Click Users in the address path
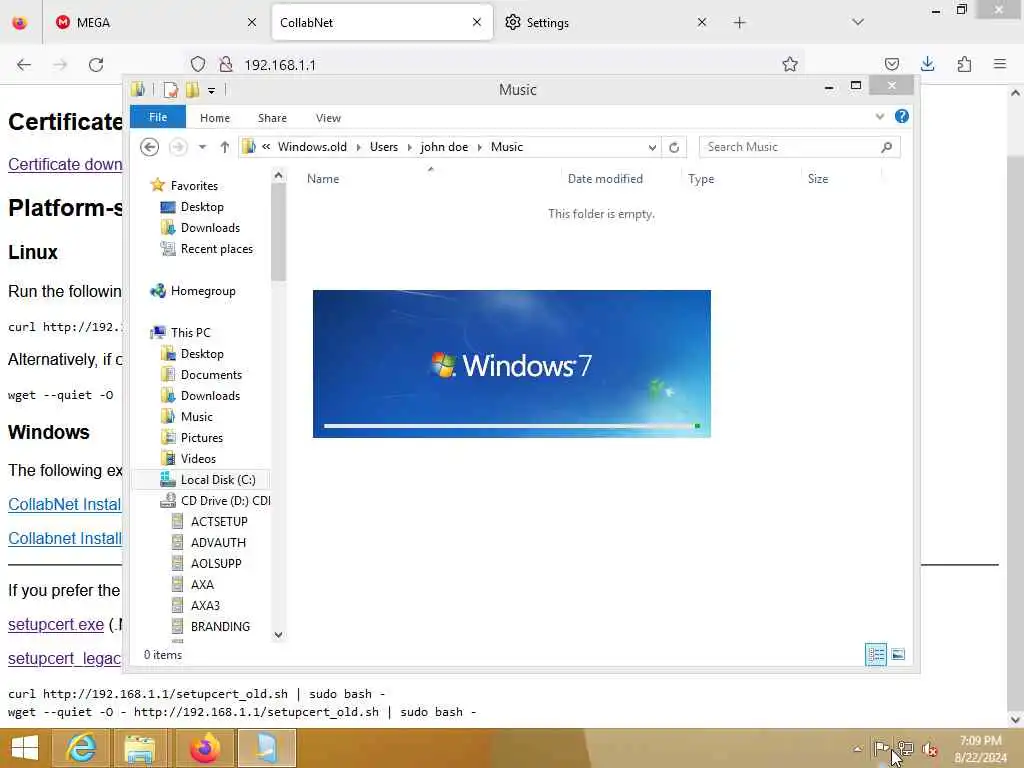The width and height of the screenshot is (1024, 768). point(383,147)
